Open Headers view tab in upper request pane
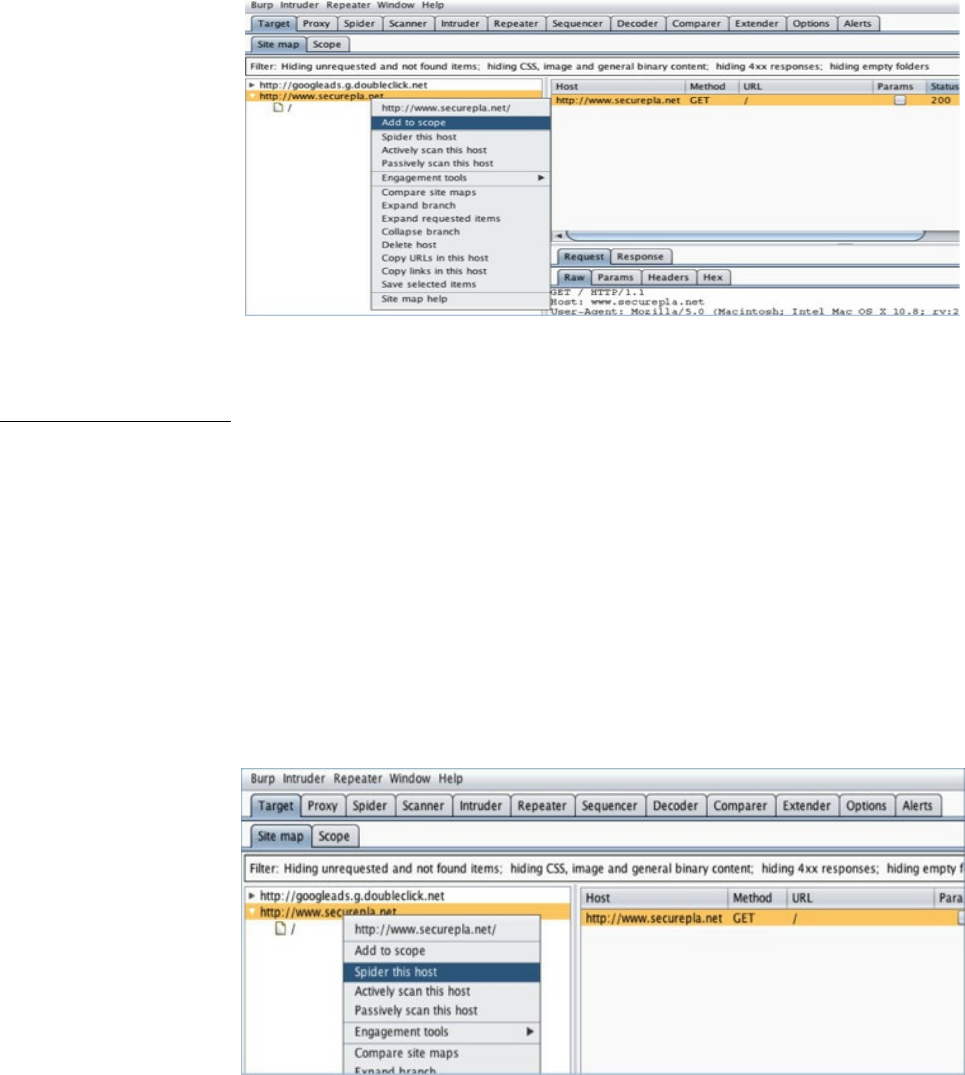The image size is (965, 1075). tap(668, 278)
